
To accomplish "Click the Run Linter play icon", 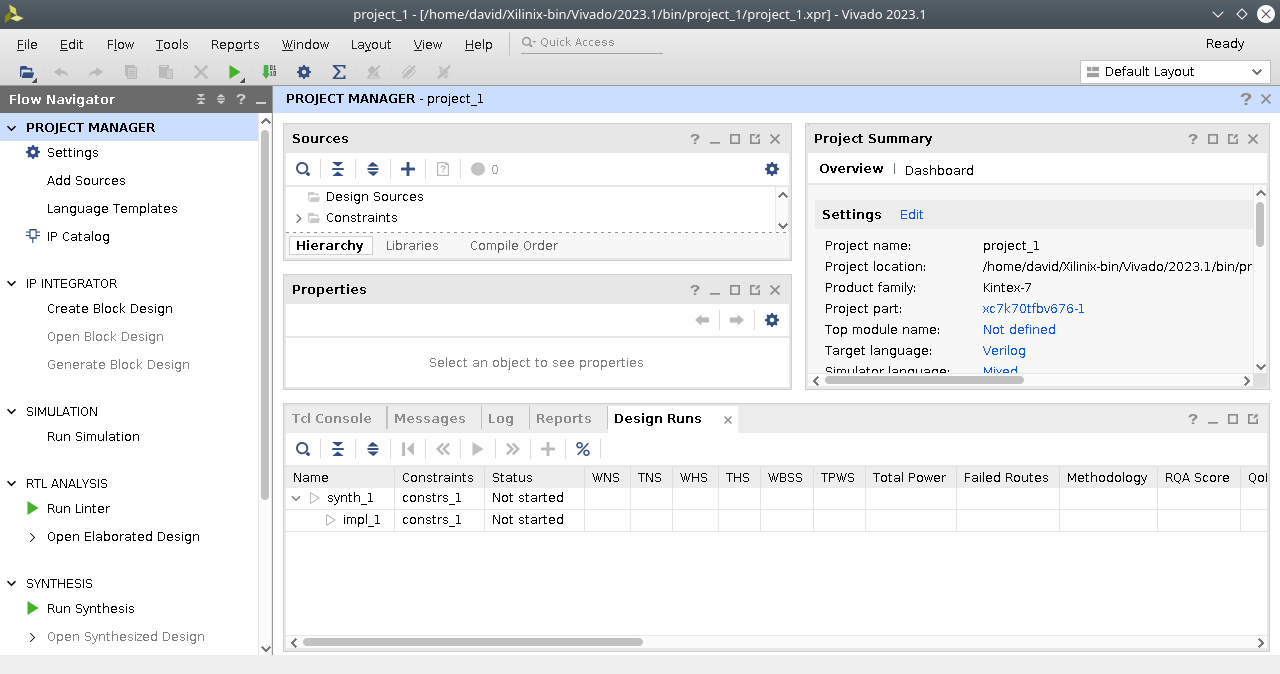I will 32,508.
